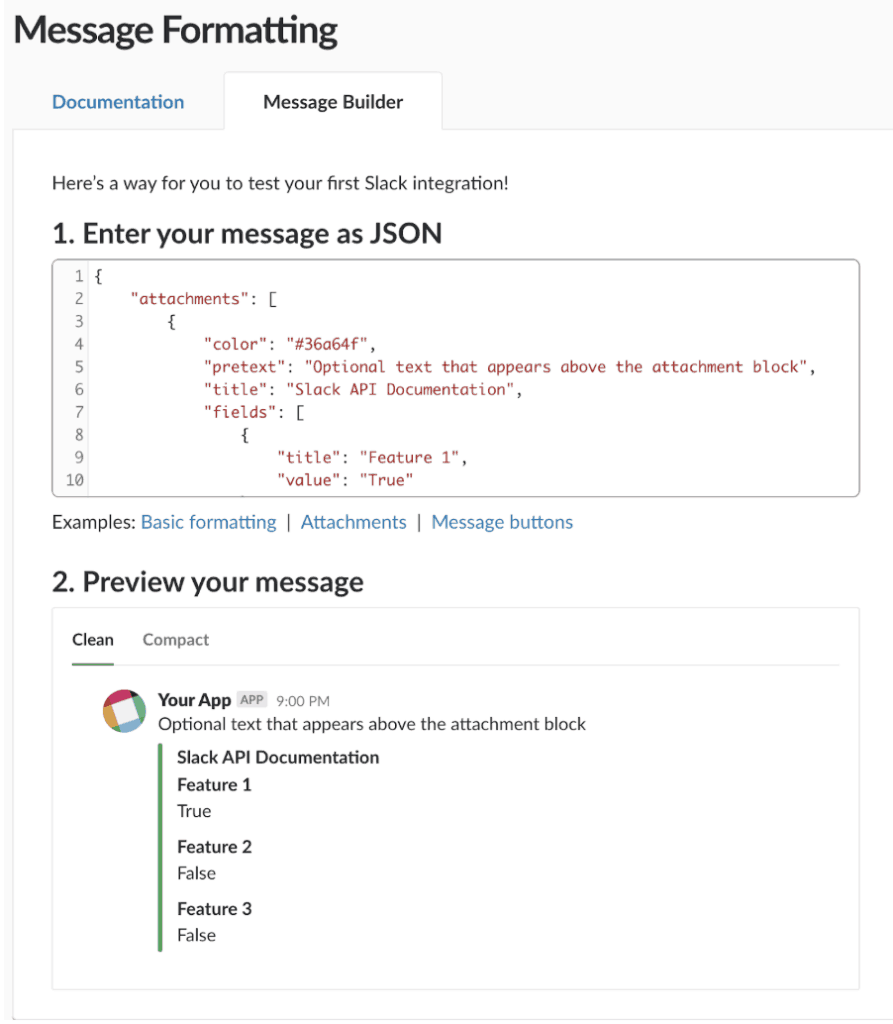Click the Your App avatar icon
893x1024 pixels.
(124, 711)
